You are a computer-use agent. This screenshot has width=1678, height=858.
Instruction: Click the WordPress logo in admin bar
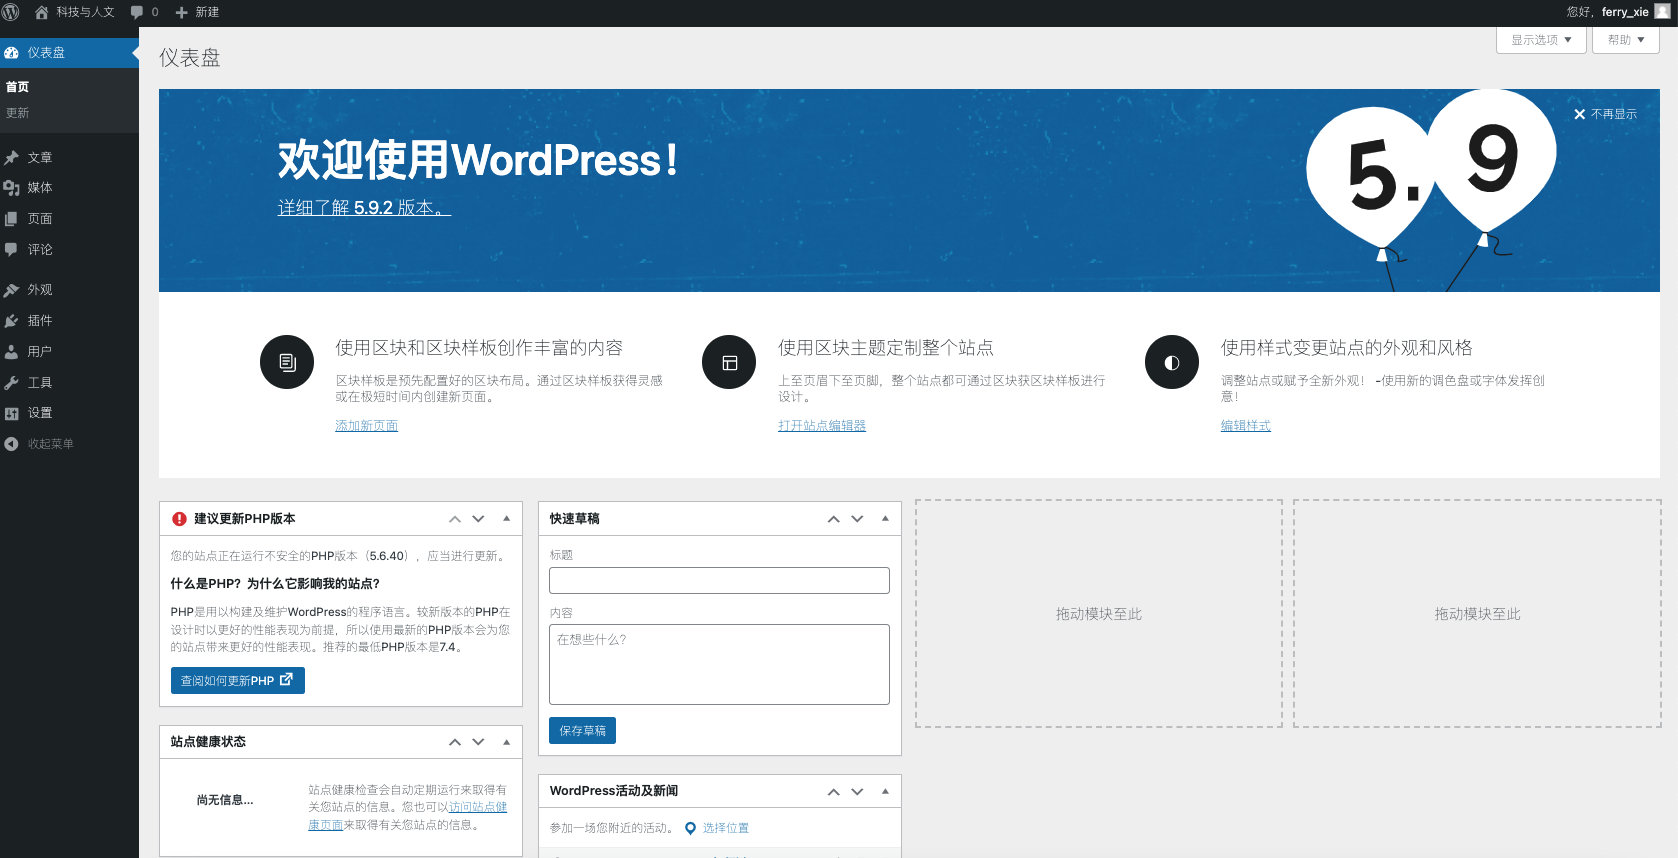[11, 12]
